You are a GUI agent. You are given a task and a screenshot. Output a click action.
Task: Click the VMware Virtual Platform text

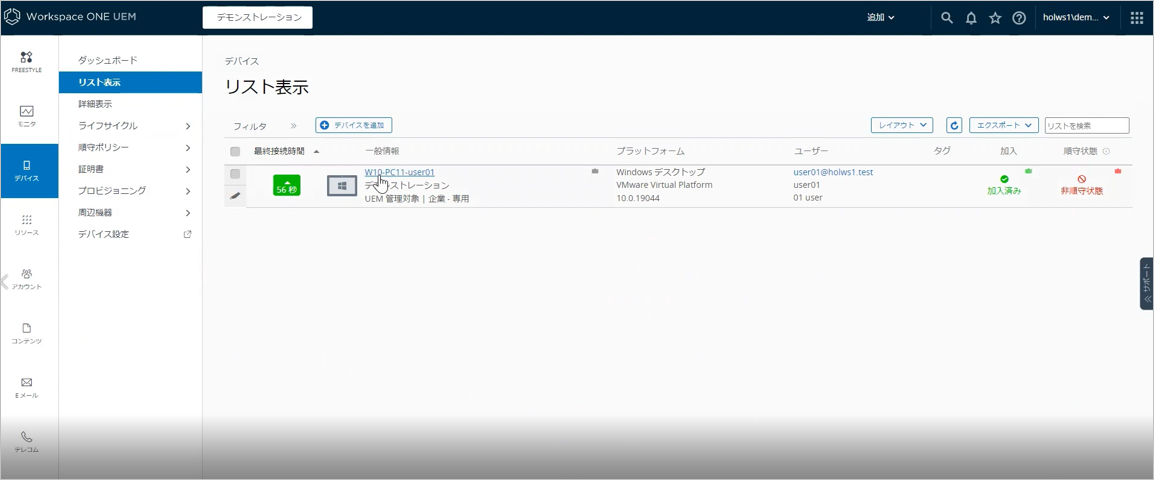click(x=664, y=185)
